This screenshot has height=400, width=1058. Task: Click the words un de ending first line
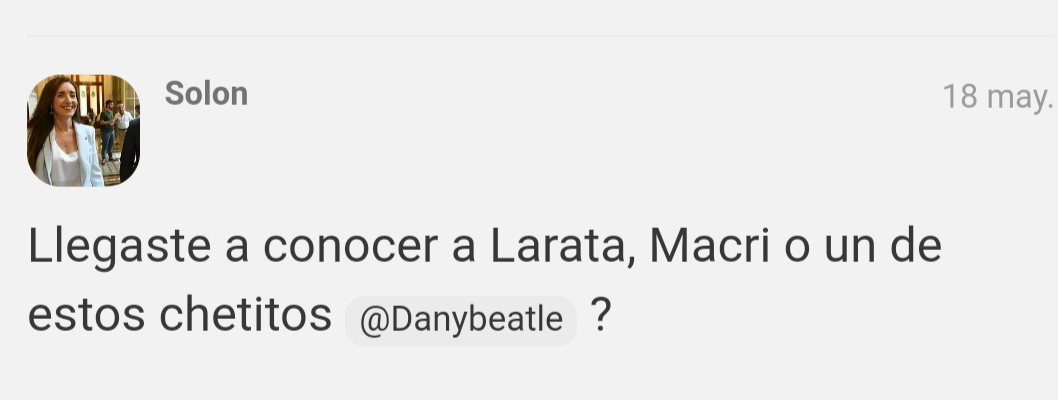(883, 246)
